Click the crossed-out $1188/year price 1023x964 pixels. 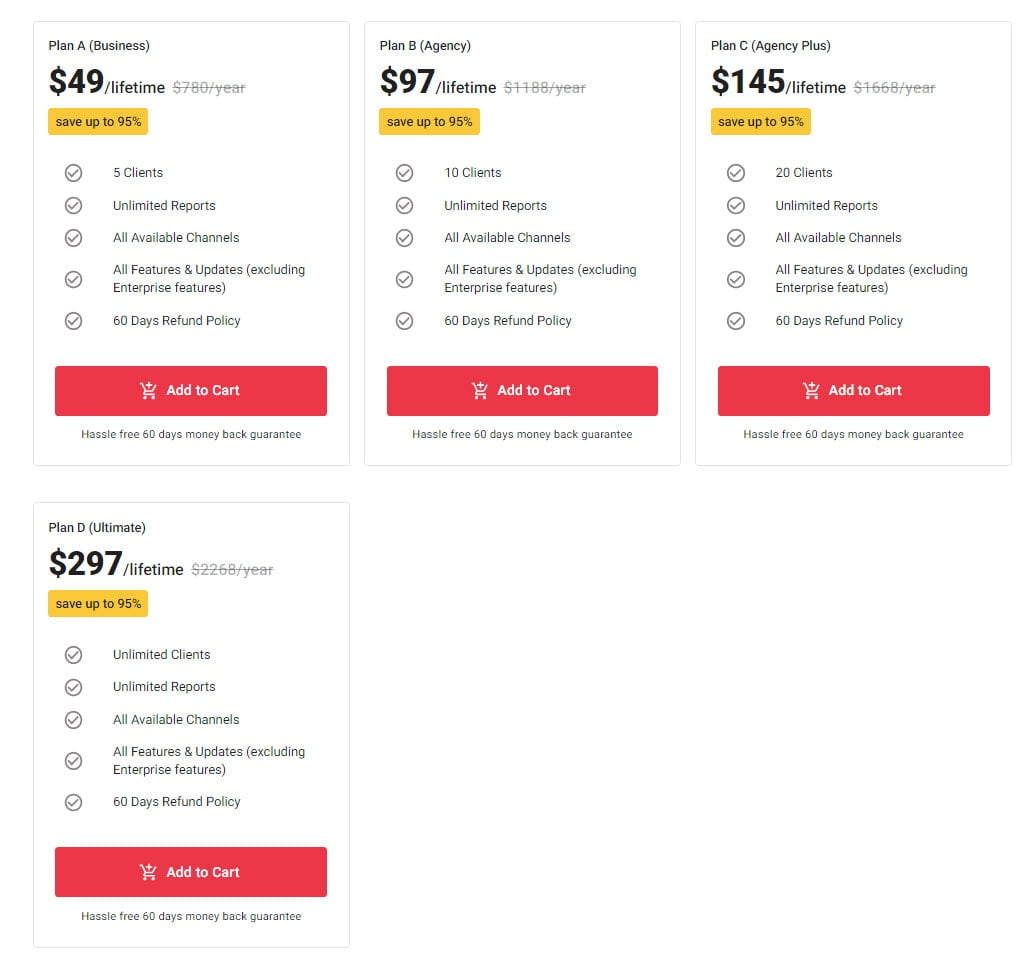544,88
